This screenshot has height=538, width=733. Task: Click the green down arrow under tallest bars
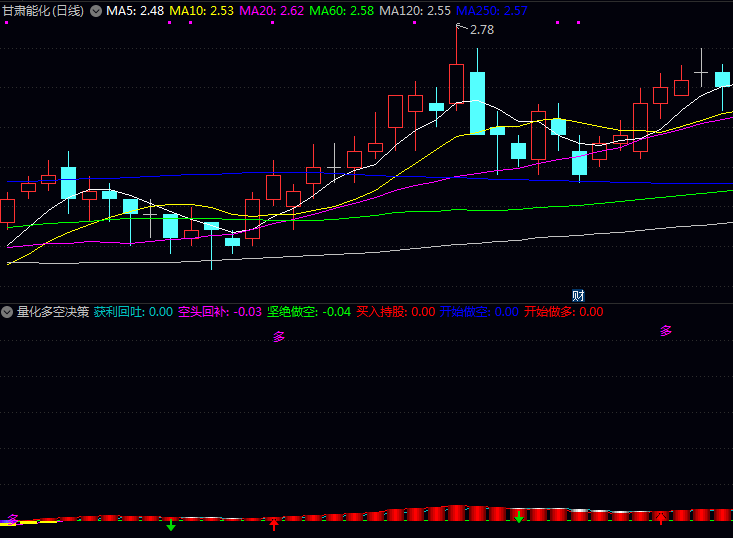tap(518, 516)
